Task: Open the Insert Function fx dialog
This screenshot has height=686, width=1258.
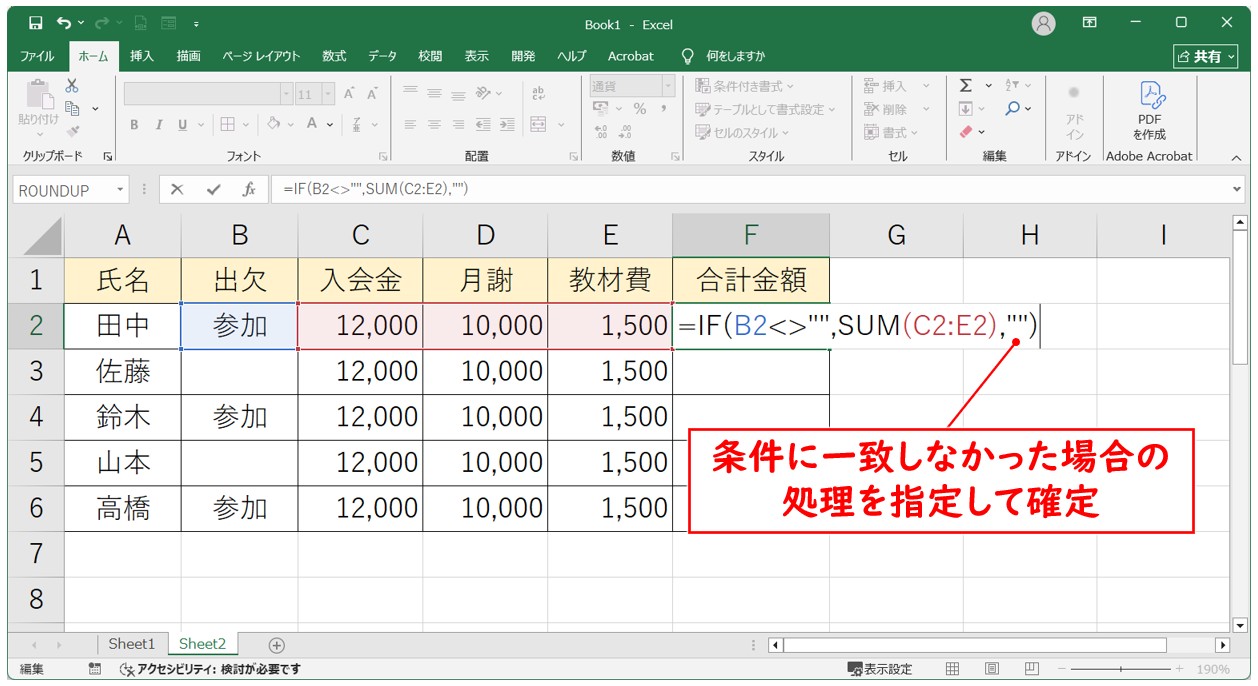Action: pos(248,189)
